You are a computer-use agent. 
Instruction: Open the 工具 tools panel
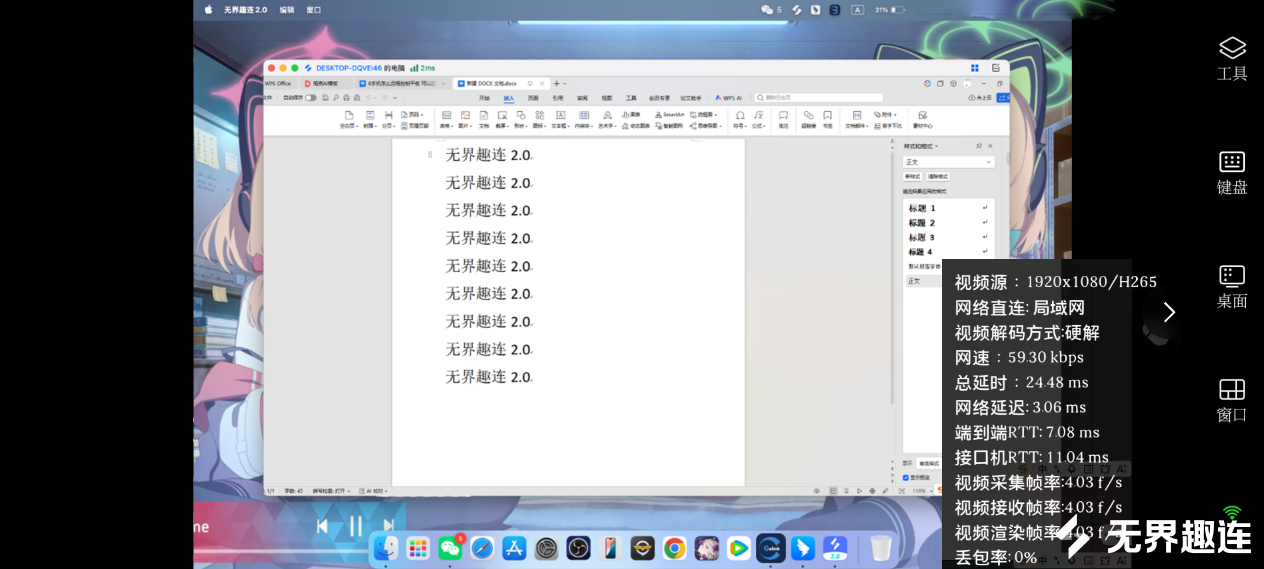pyautogui.click(x=1232, y=59)
